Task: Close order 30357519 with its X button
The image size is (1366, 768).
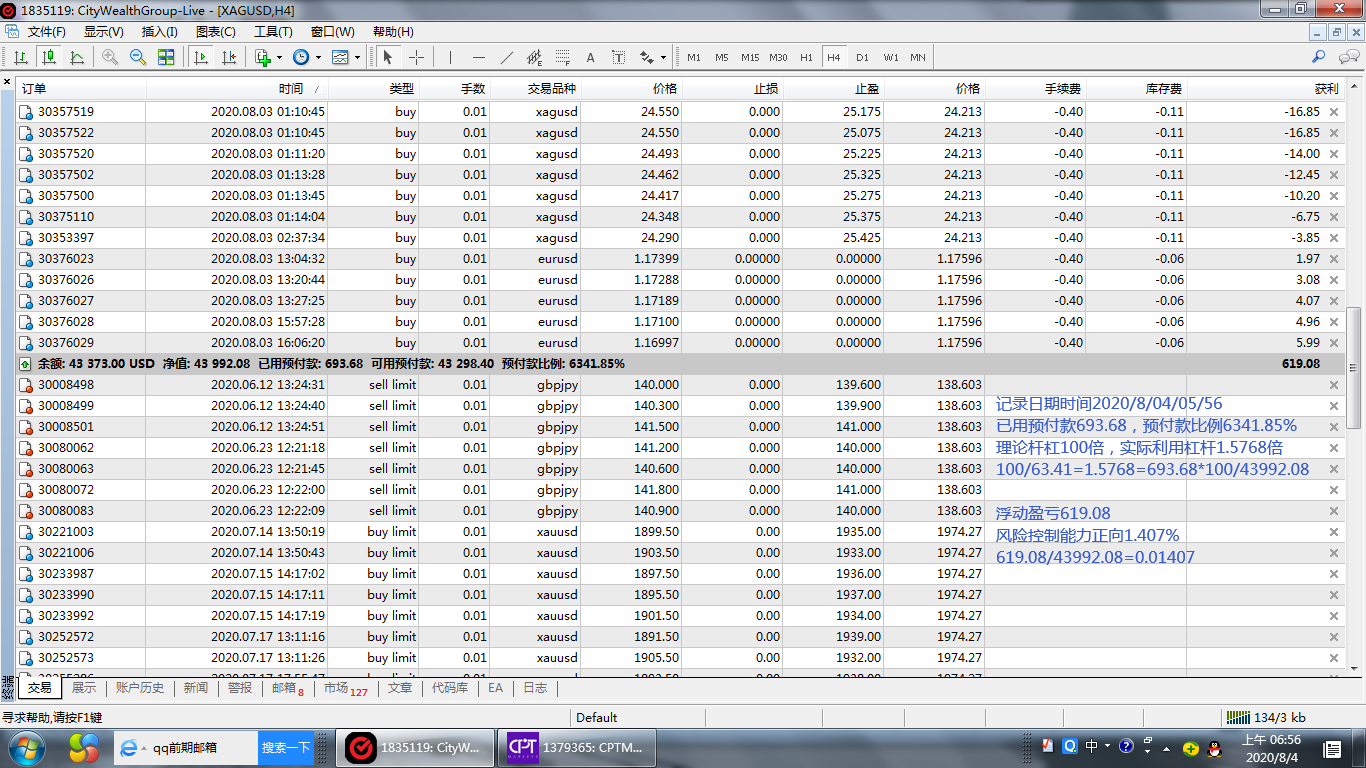Action: point(1333,112)
